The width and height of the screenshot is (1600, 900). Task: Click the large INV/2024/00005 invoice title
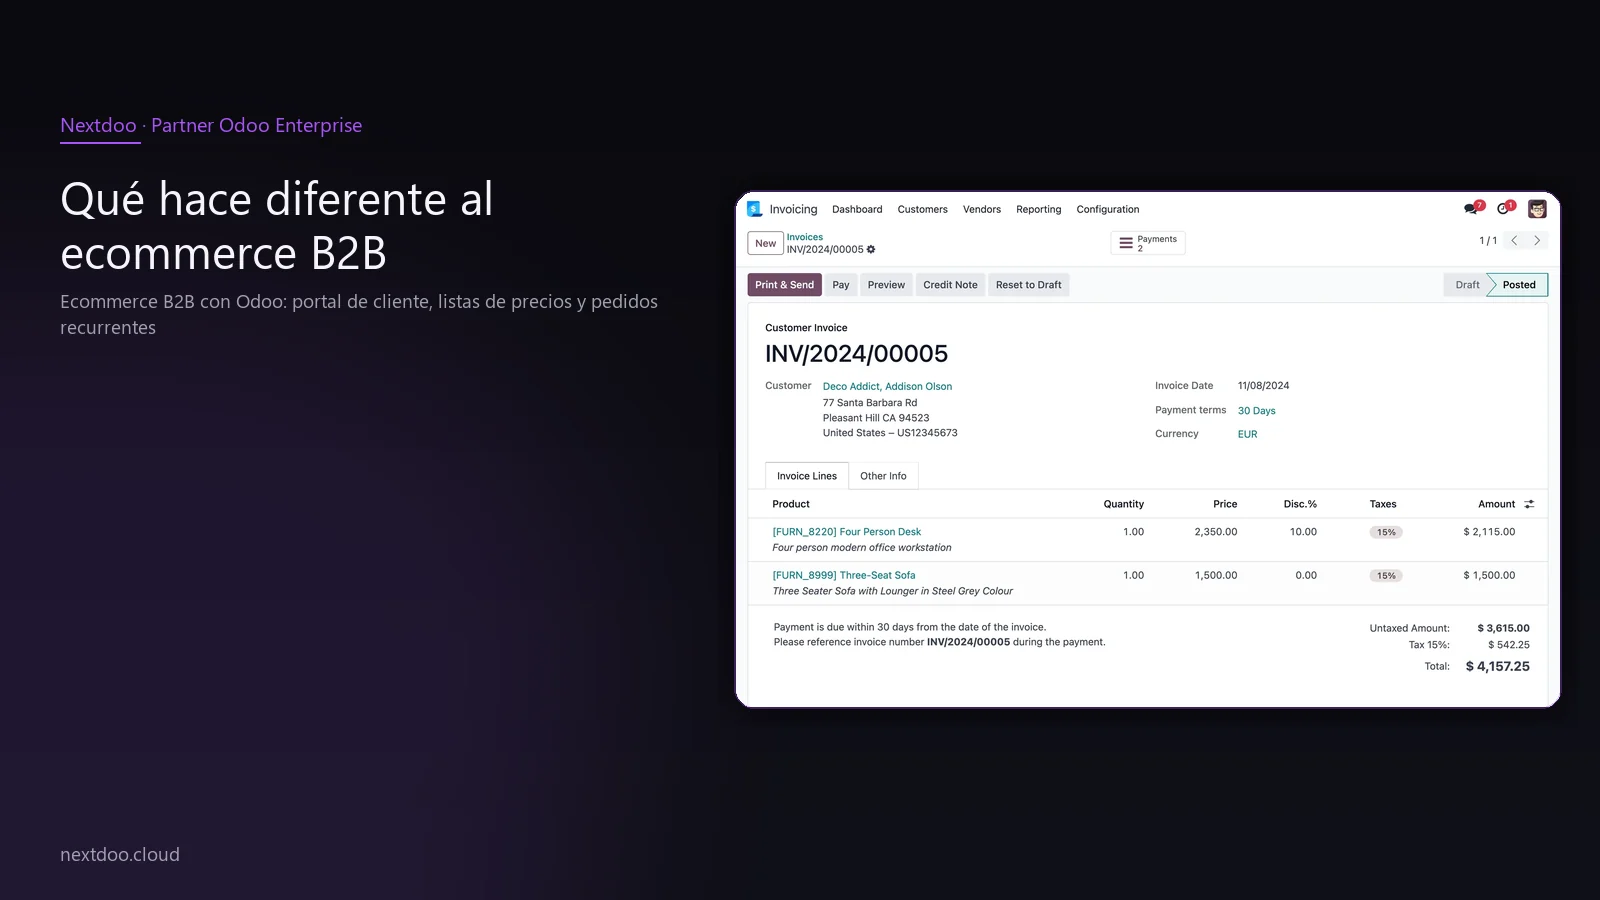click(x=856, y=354)
